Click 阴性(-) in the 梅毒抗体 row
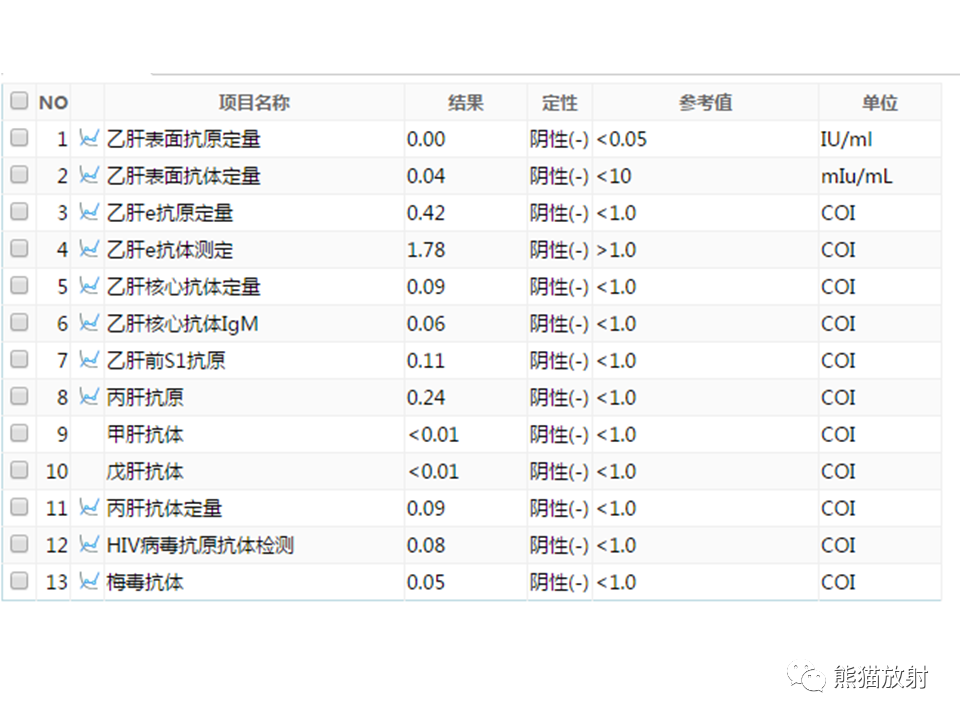 tap(559, 582)
